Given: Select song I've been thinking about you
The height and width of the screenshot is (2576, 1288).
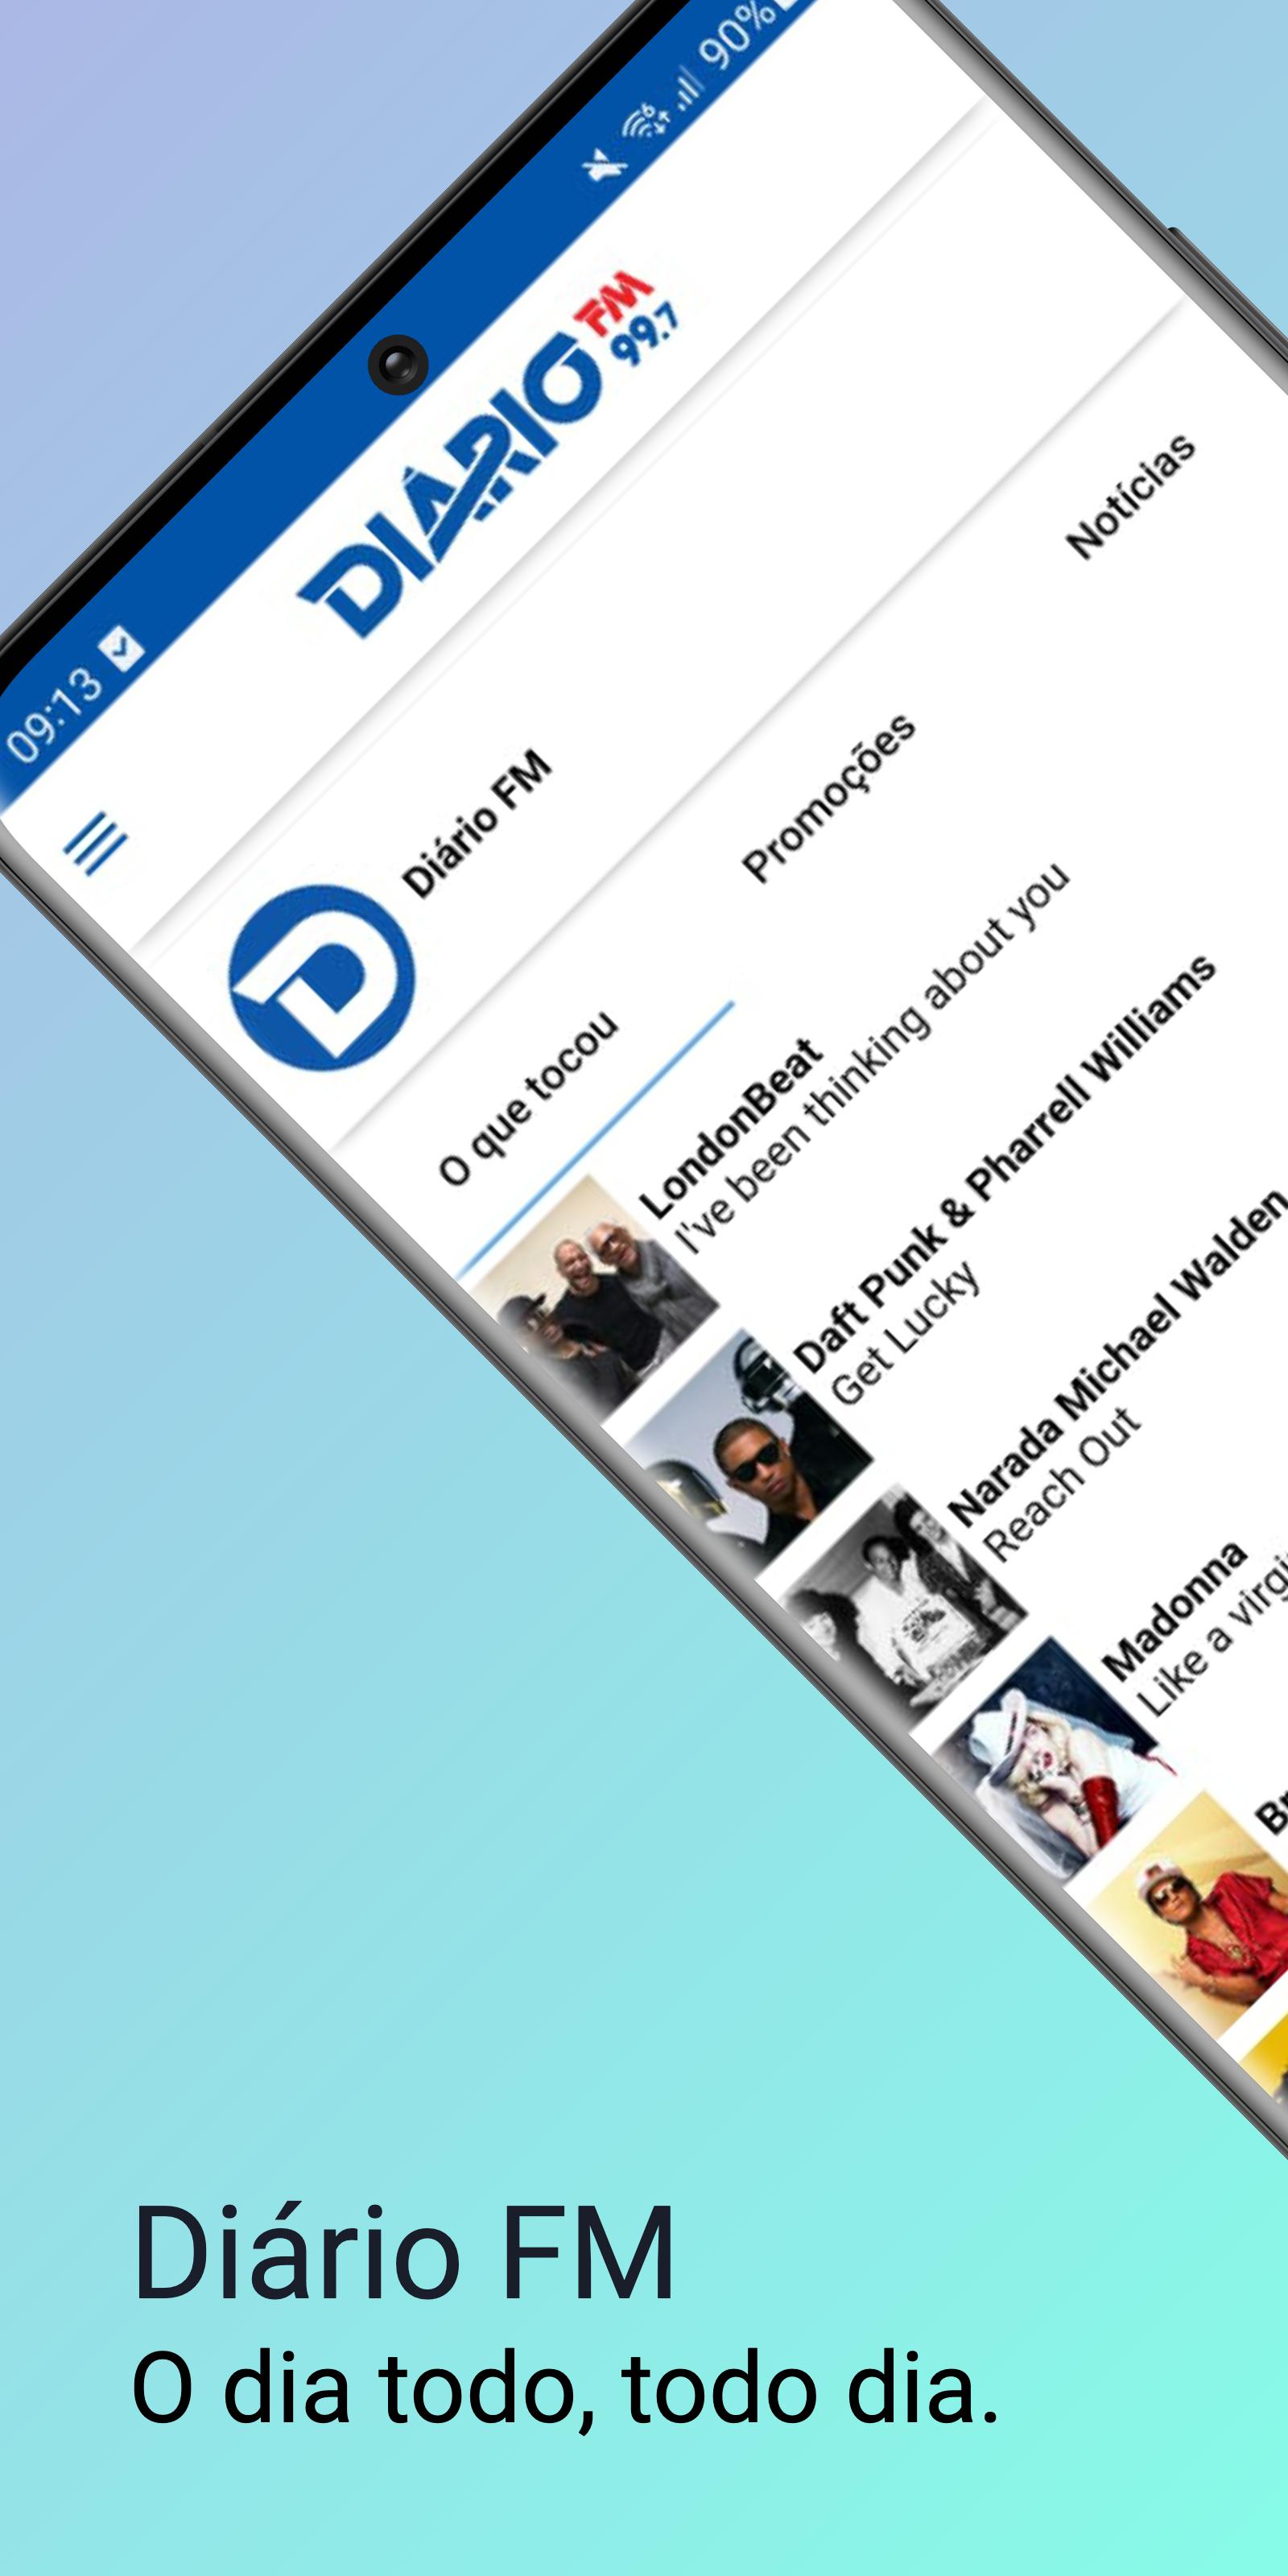Looking at the screenshot, I should 872,1059.
